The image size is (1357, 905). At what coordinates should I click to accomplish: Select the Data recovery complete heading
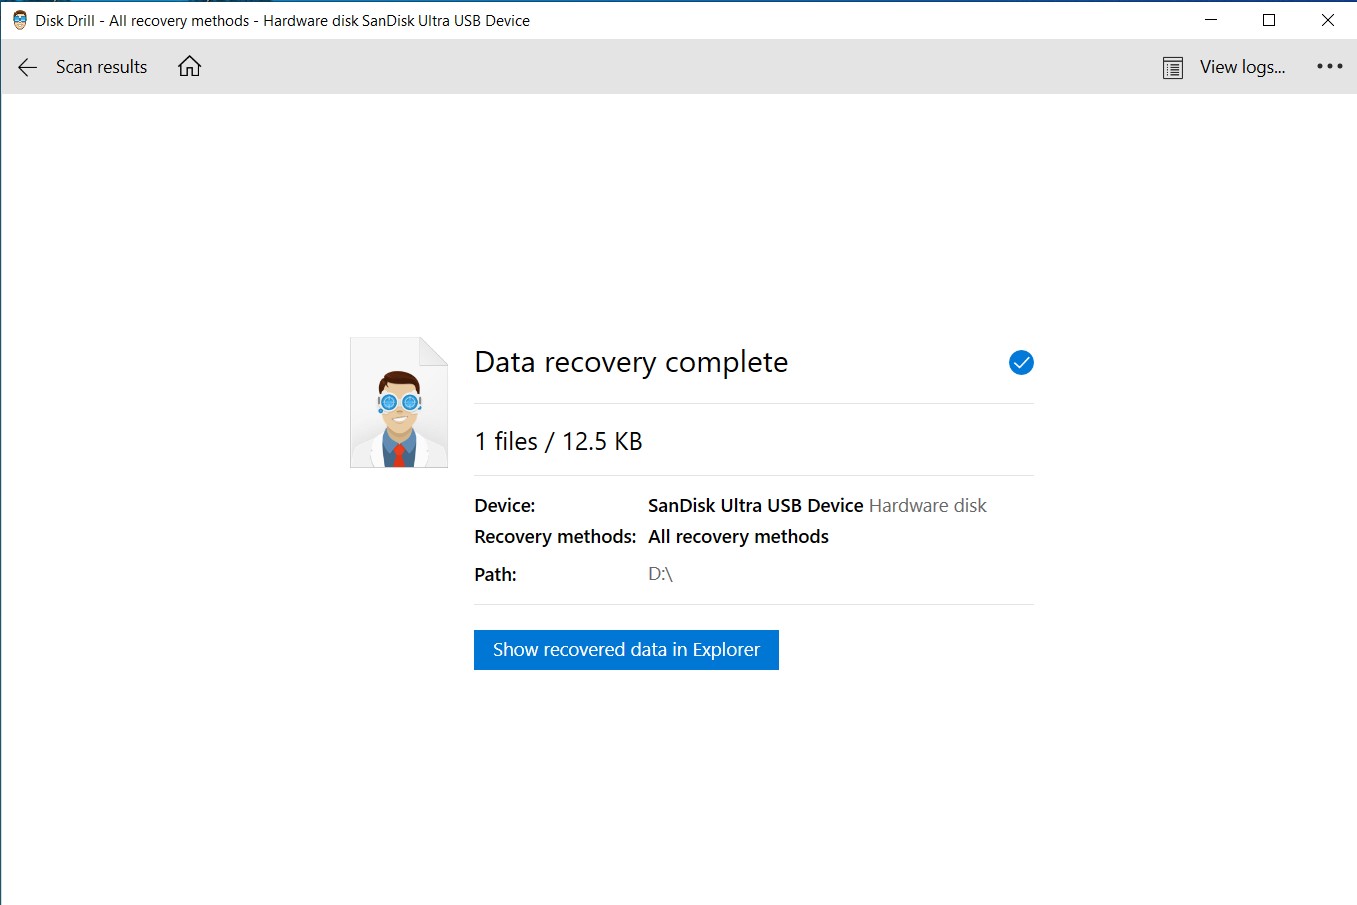tap(630, 362)
